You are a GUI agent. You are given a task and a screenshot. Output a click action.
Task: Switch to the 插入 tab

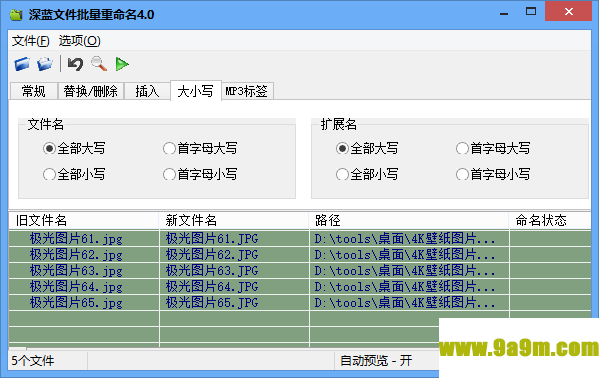click(x=147, y=91)
